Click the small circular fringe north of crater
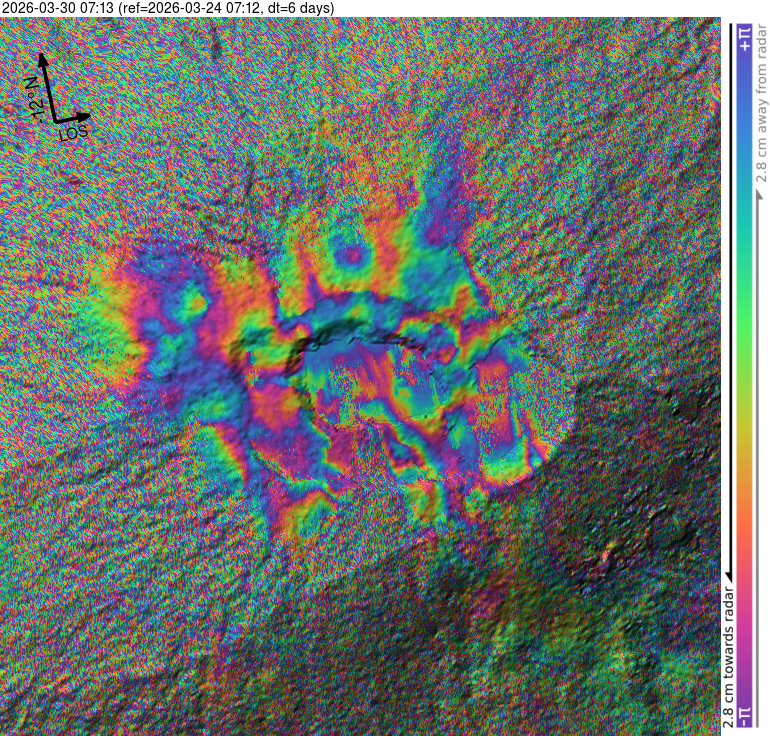 click(349, 255)
